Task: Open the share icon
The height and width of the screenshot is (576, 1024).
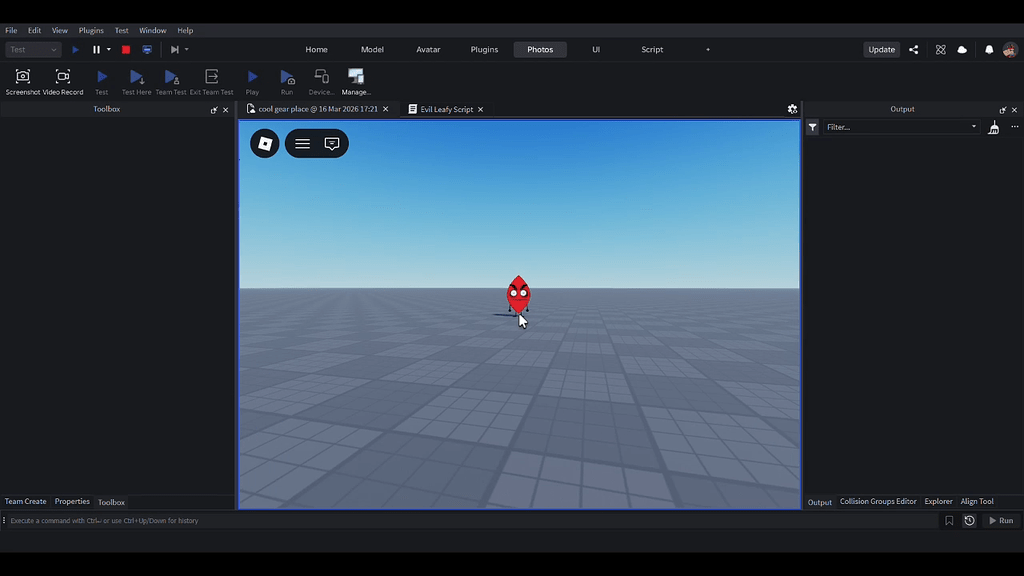Action: click(x=914, y=50)
